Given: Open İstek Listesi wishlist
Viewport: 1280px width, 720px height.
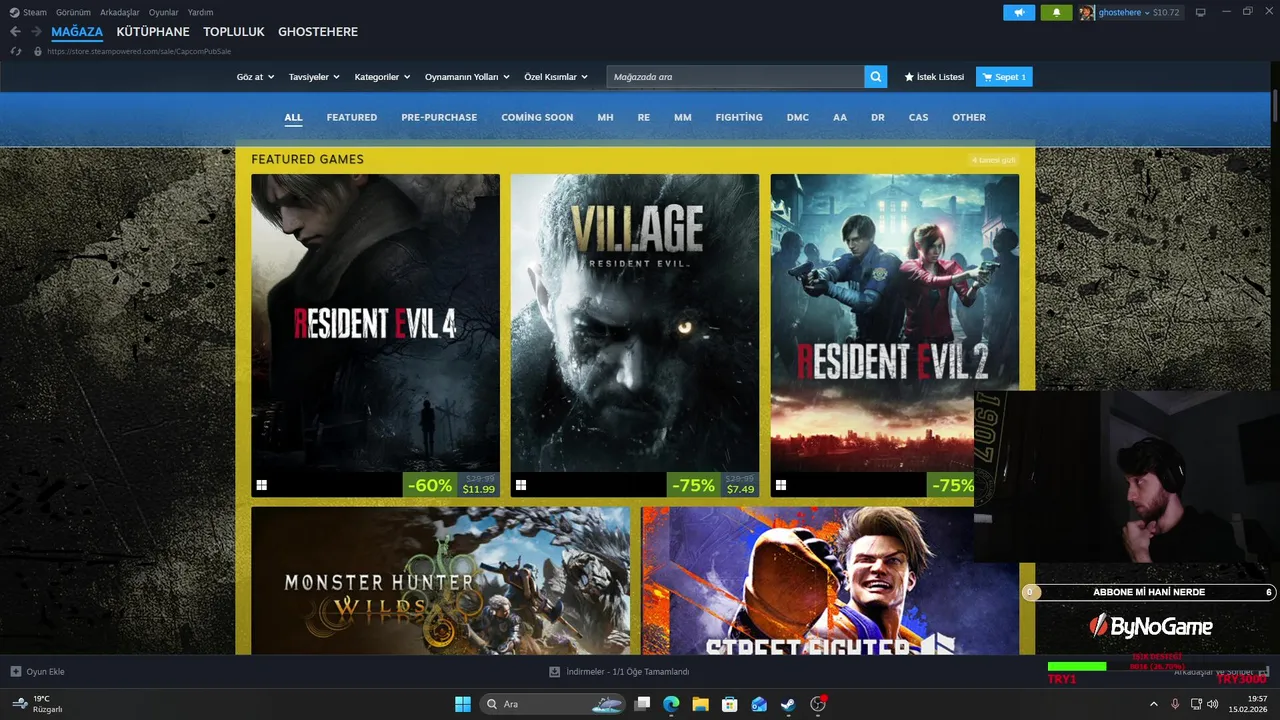Looking at the screenshot, I should (x=934, y=77).
